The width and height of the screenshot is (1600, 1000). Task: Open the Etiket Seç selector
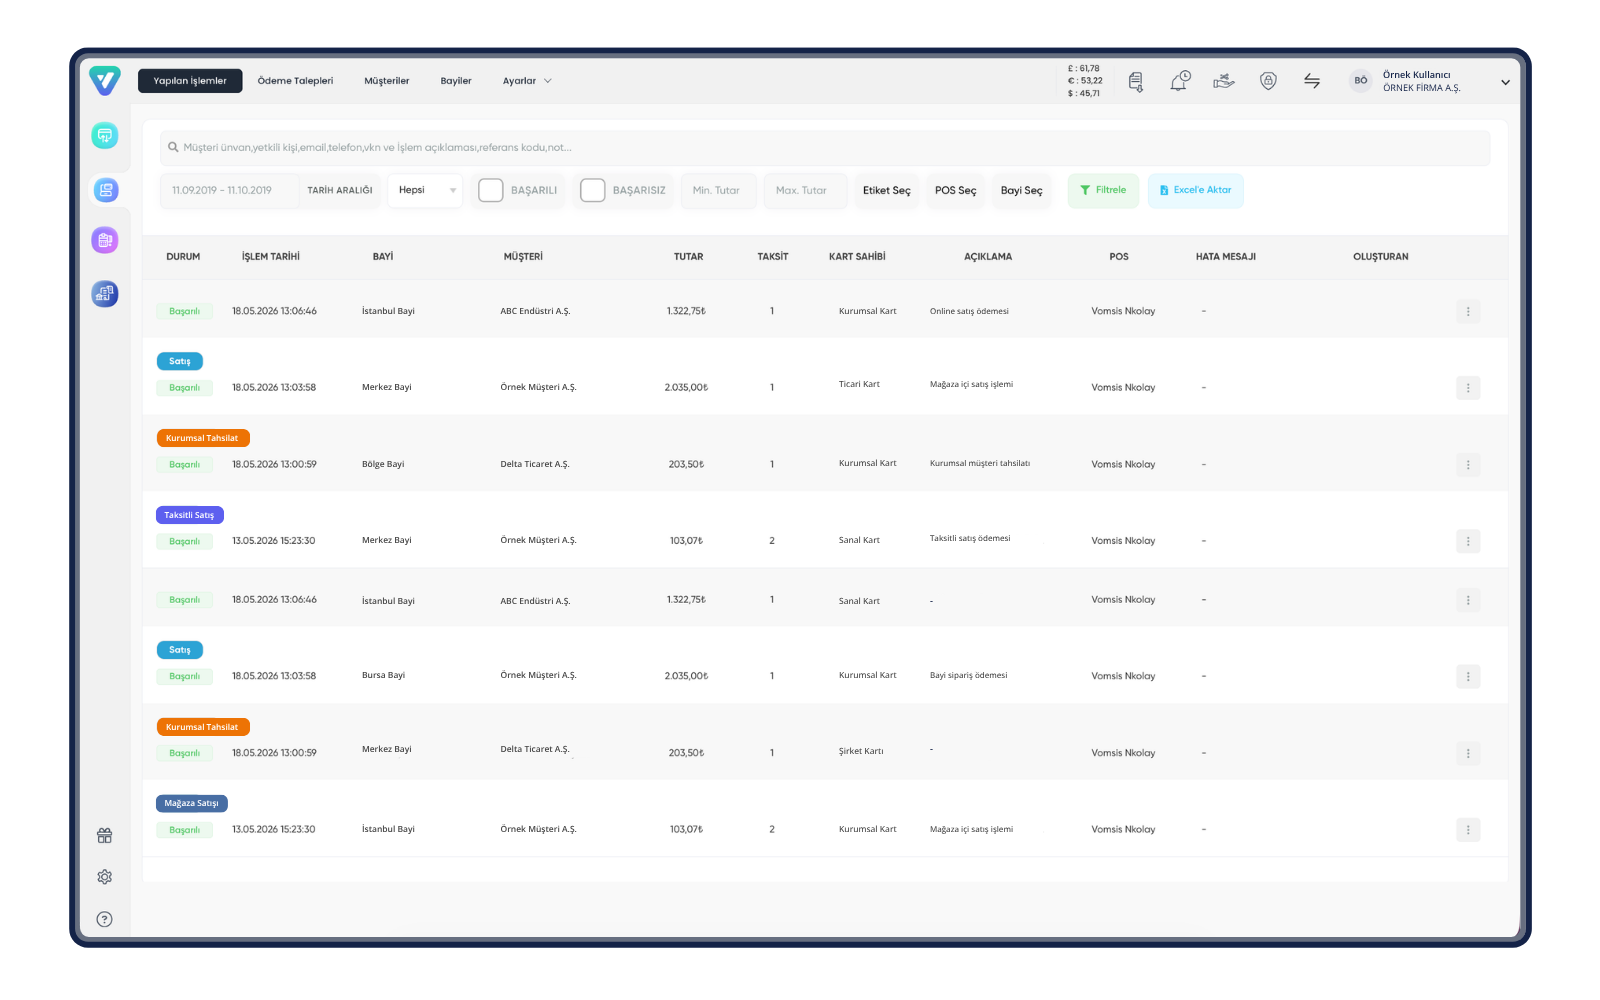(x=887, y=190)
